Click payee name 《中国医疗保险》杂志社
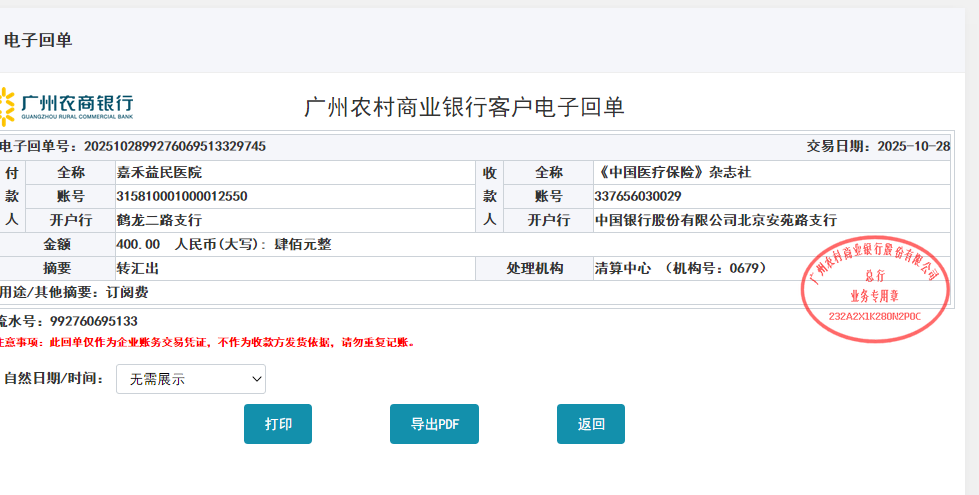Screen dimensions: 979x495 coord(672,172)
